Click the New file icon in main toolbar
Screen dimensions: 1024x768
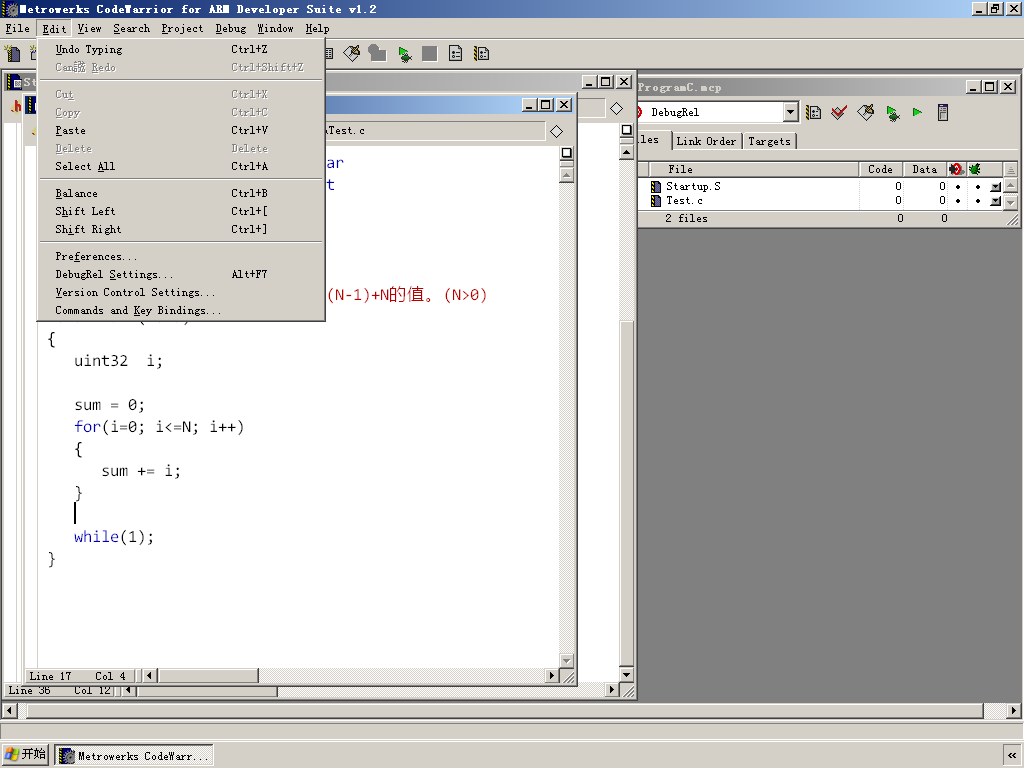click(x=12, y=54)
